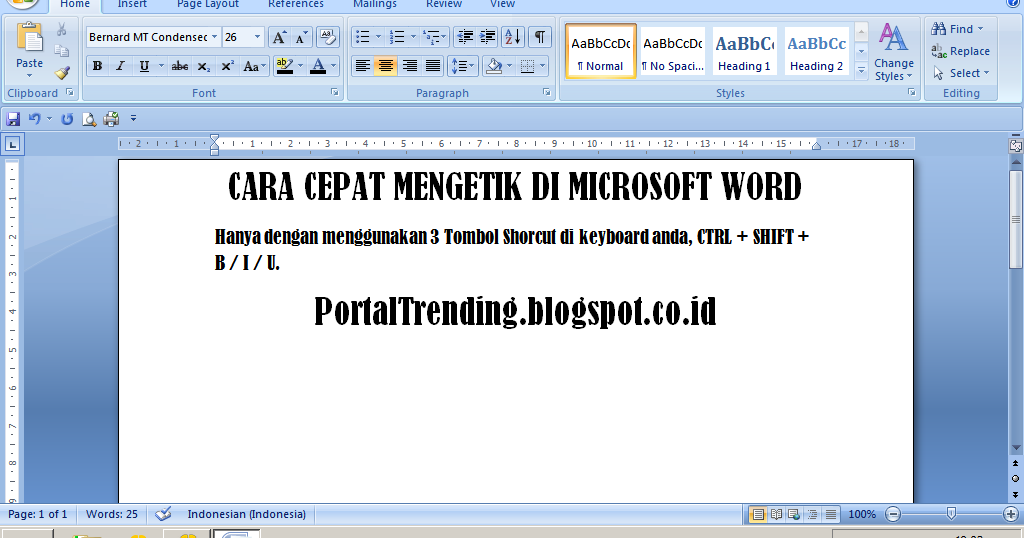
Task: Expand Styles gallery More arrow
Action: coord(861,70)
